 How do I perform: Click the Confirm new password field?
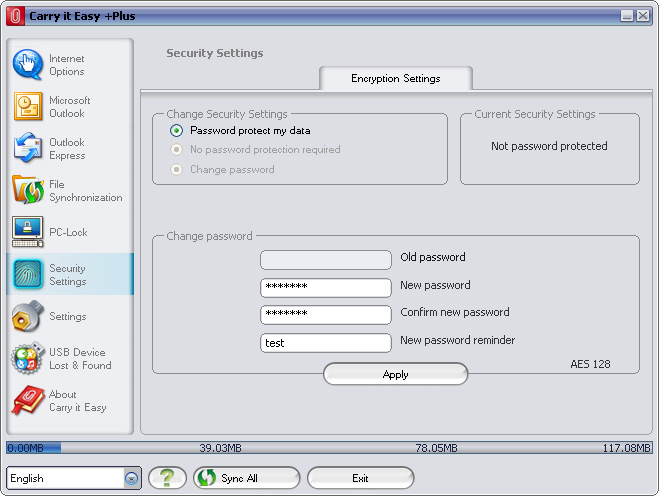[x=326, y=315]
